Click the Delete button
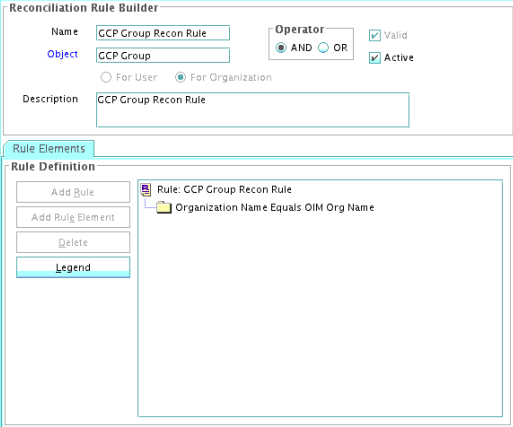This screenshot has width=513, height=427. [73, 242]
